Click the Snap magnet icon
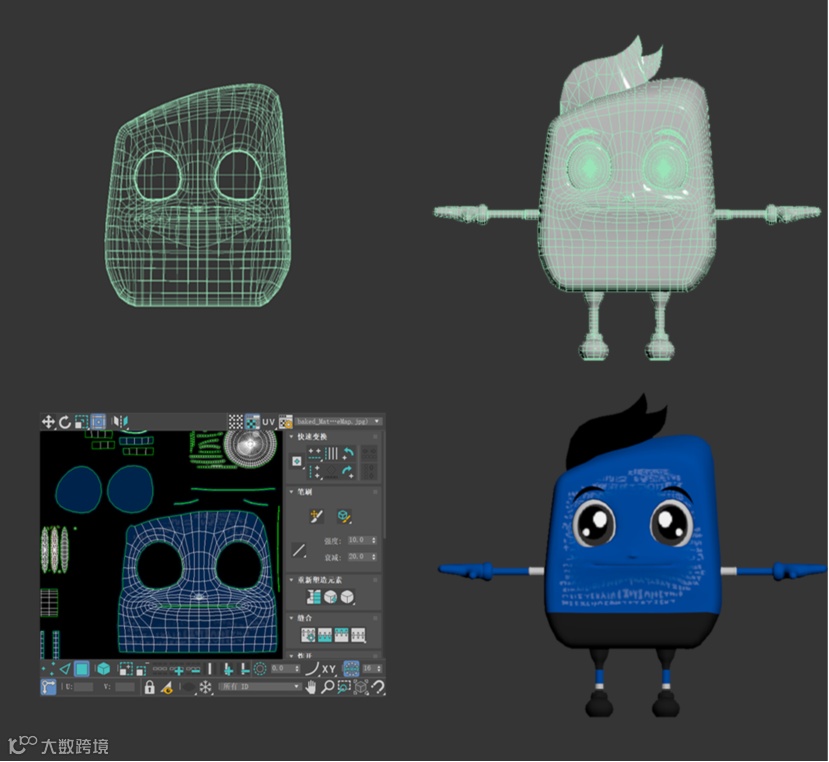 coord(377,687)
